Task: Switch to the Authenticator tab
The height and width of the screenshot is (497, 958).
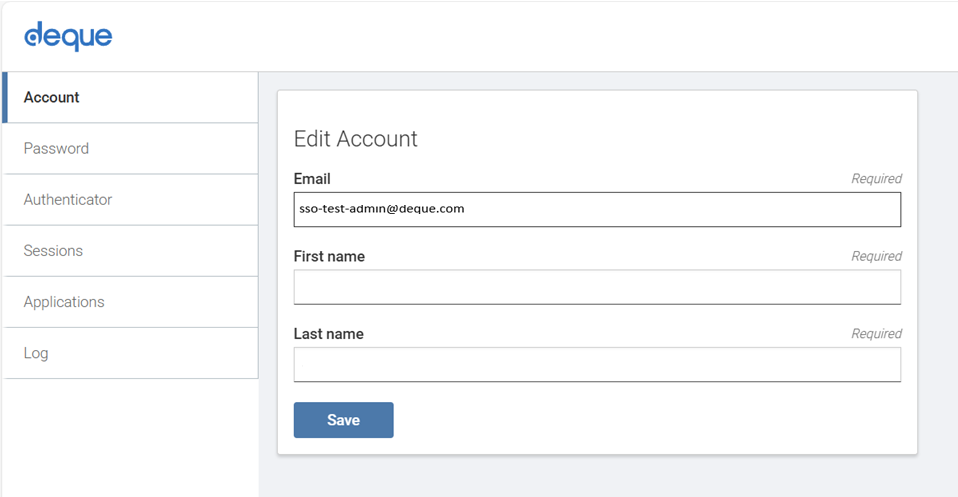Action: coord(68,199)
